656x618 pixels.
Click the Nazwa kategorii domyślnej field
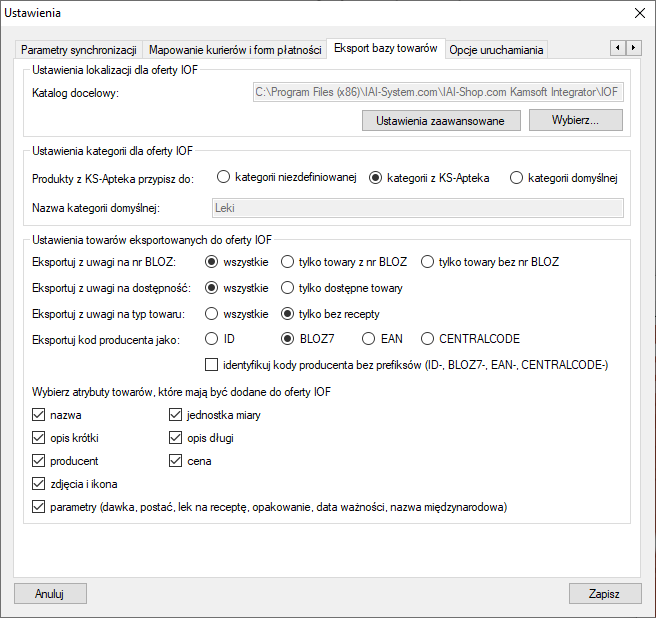point(417,208)
